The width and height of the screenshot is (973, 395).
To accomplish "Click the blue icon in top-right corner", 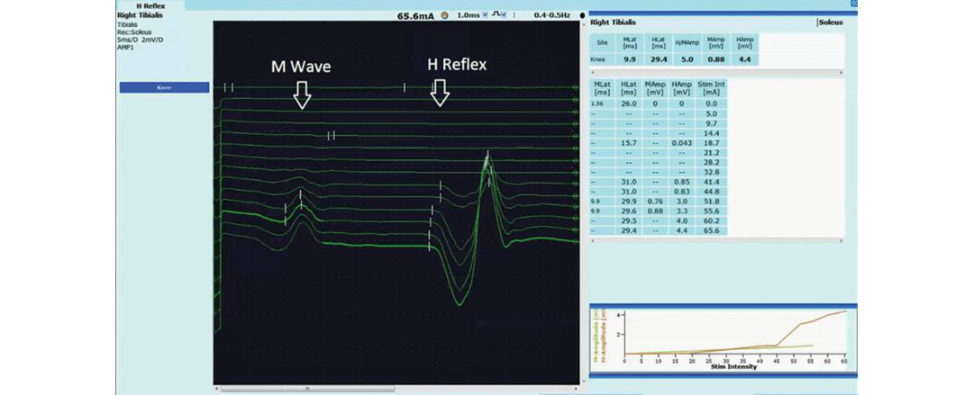I will [853, 3].
